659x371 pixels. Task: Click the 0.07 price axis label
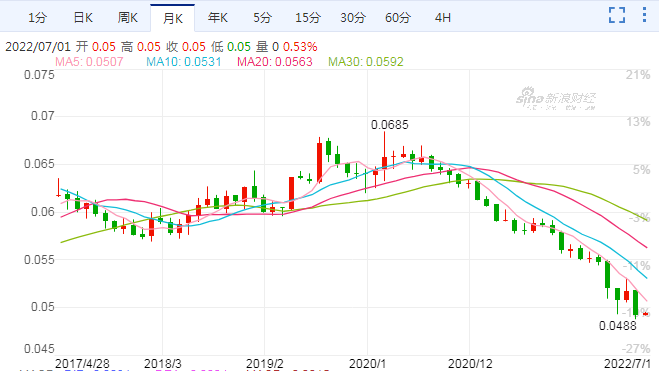[x=43, y=116]
